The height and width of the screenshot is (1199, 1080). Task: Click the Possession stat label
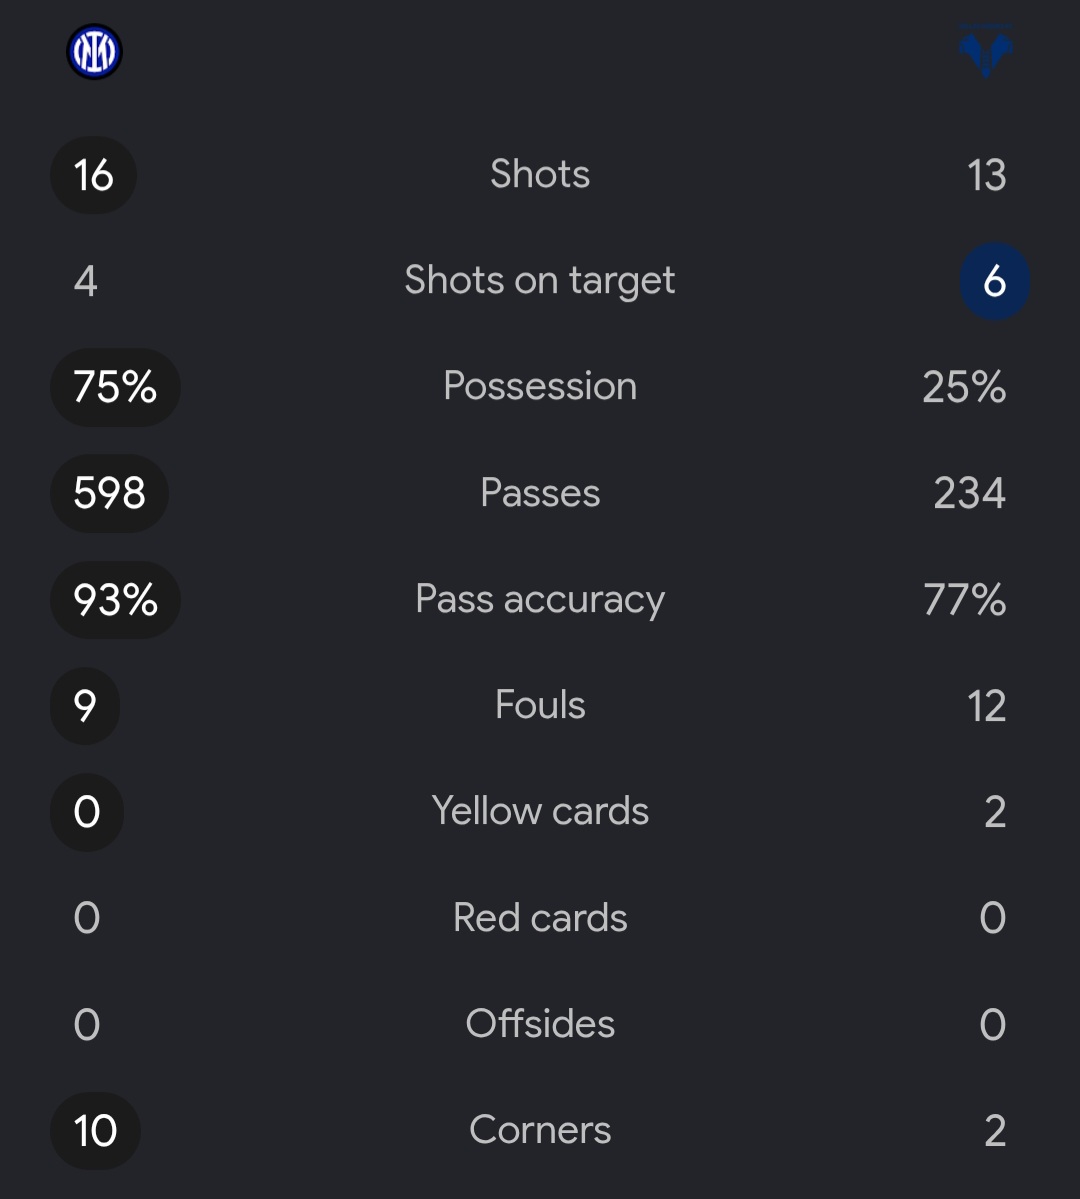tap(540, 385)
